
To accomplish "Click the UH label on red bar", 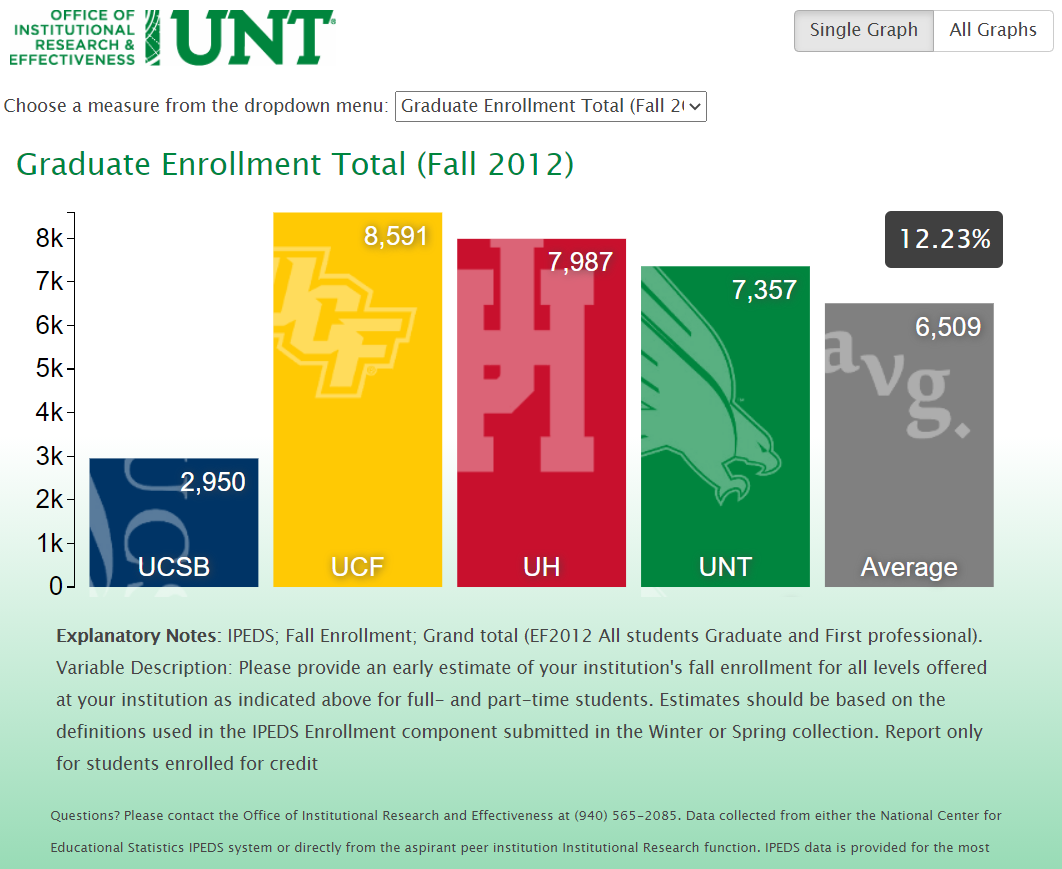I will pos(541,567).
